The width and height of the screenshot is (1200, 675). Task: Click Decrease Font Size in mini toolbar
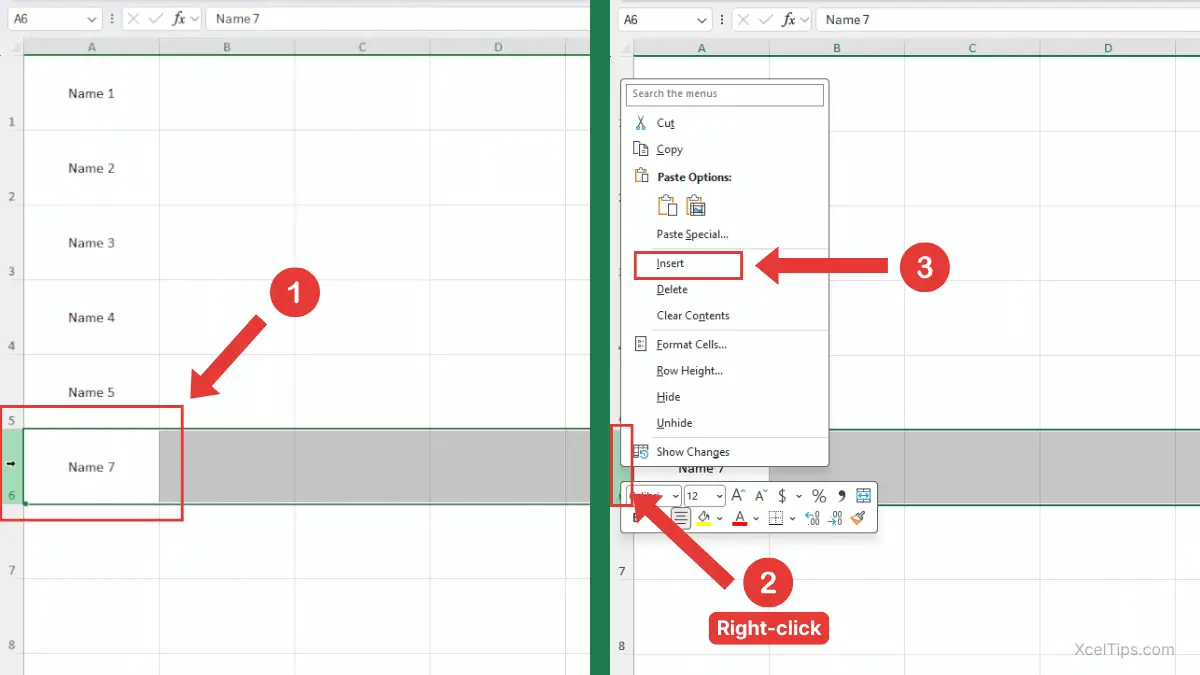761,496
